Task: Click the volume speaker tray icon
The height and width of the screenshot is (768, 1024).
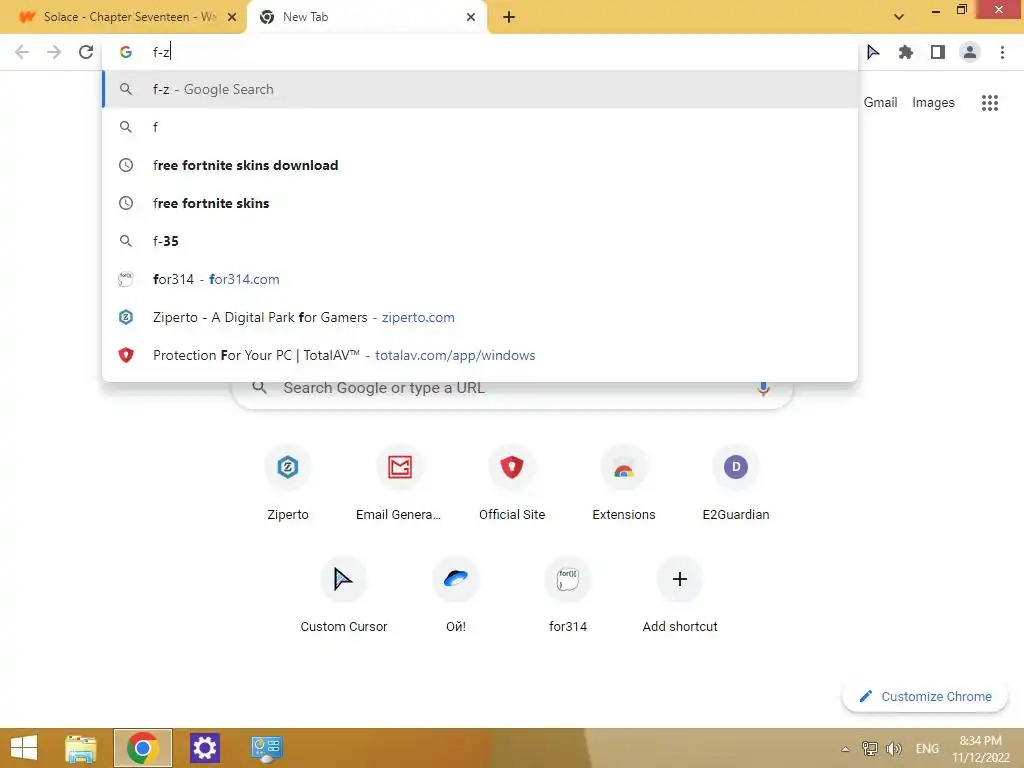Action: (893, 748)
